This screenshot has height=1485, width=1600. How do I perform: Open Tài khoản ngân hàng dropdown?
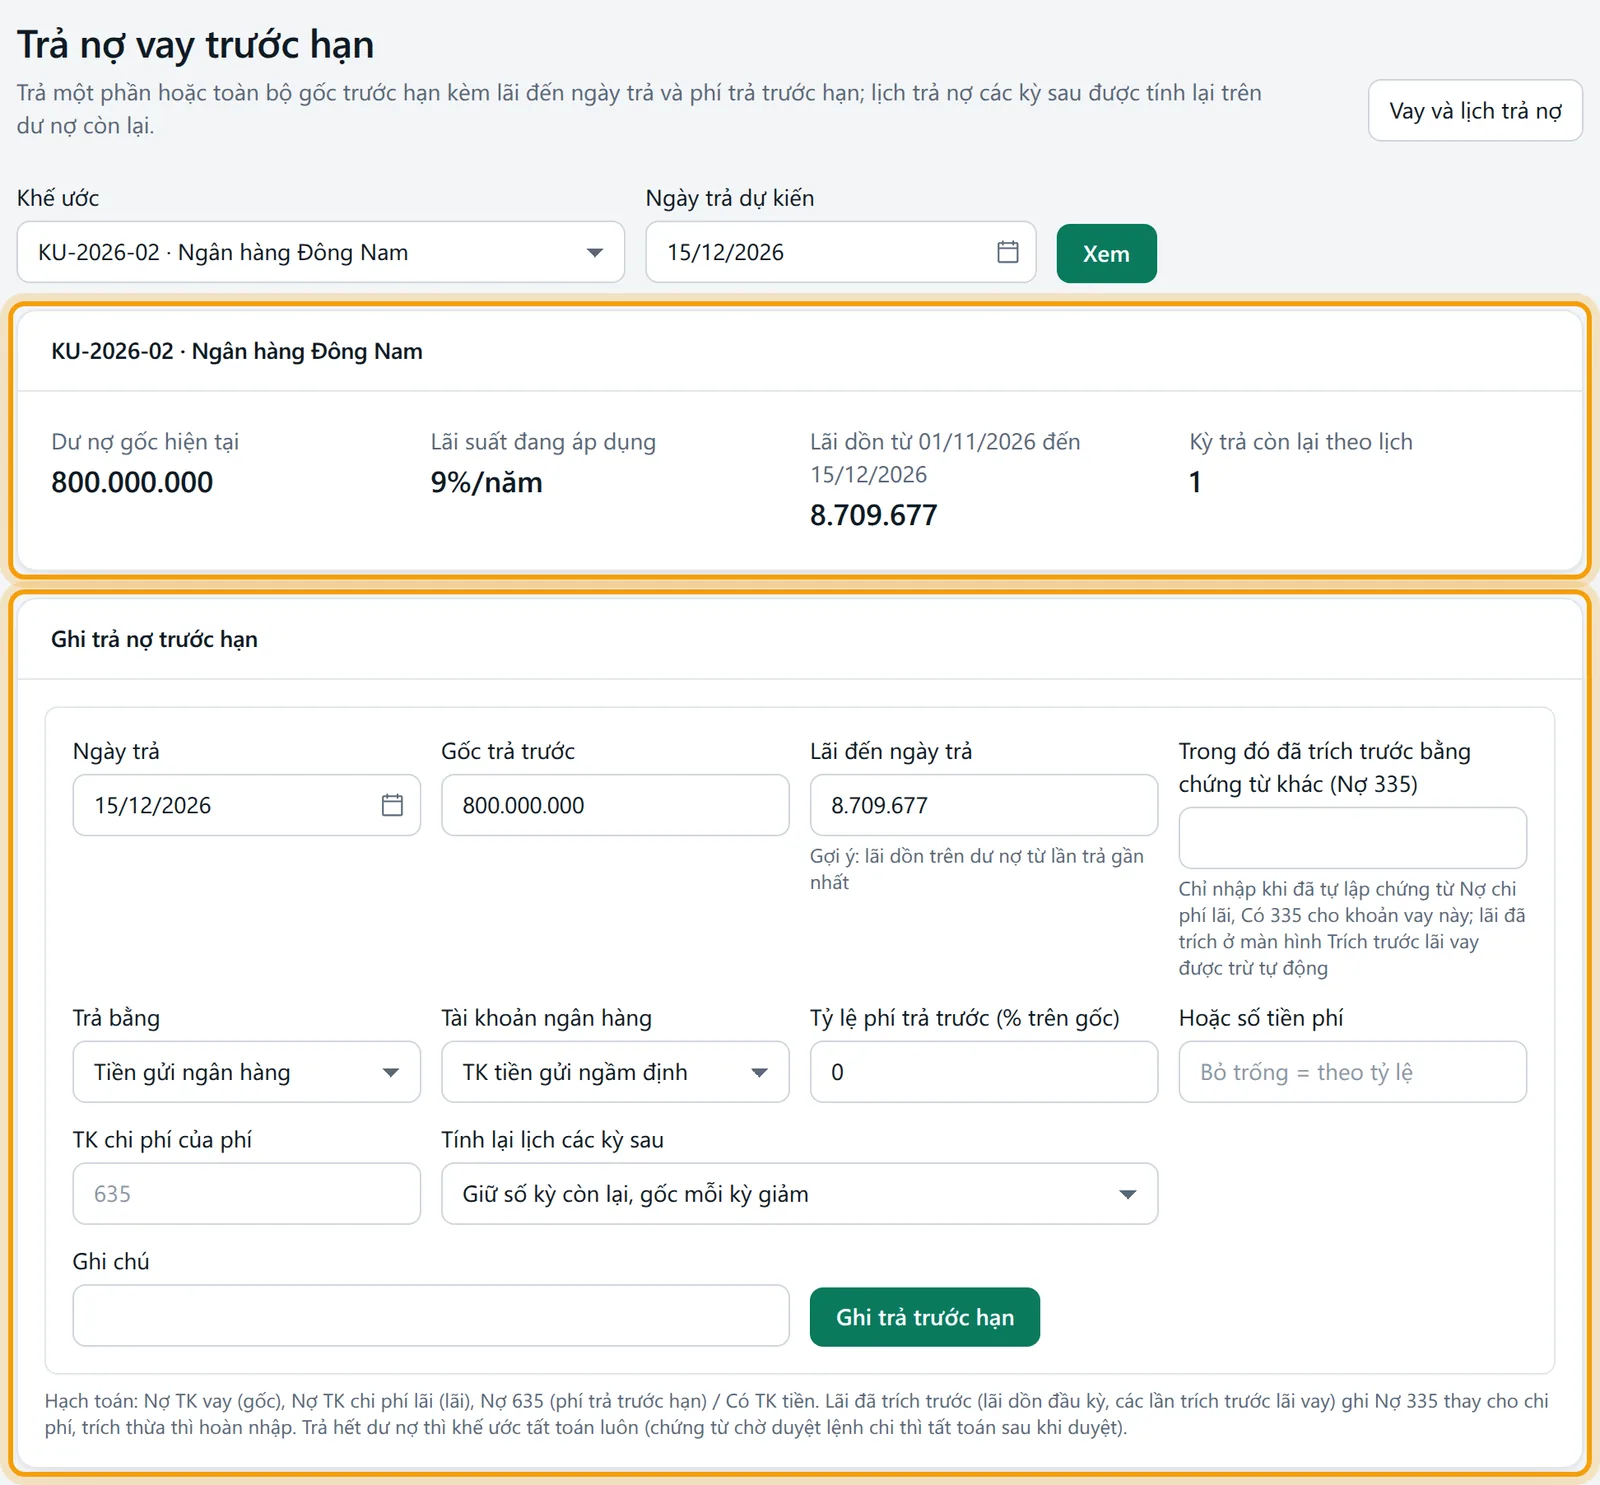tap(615, 1072)
